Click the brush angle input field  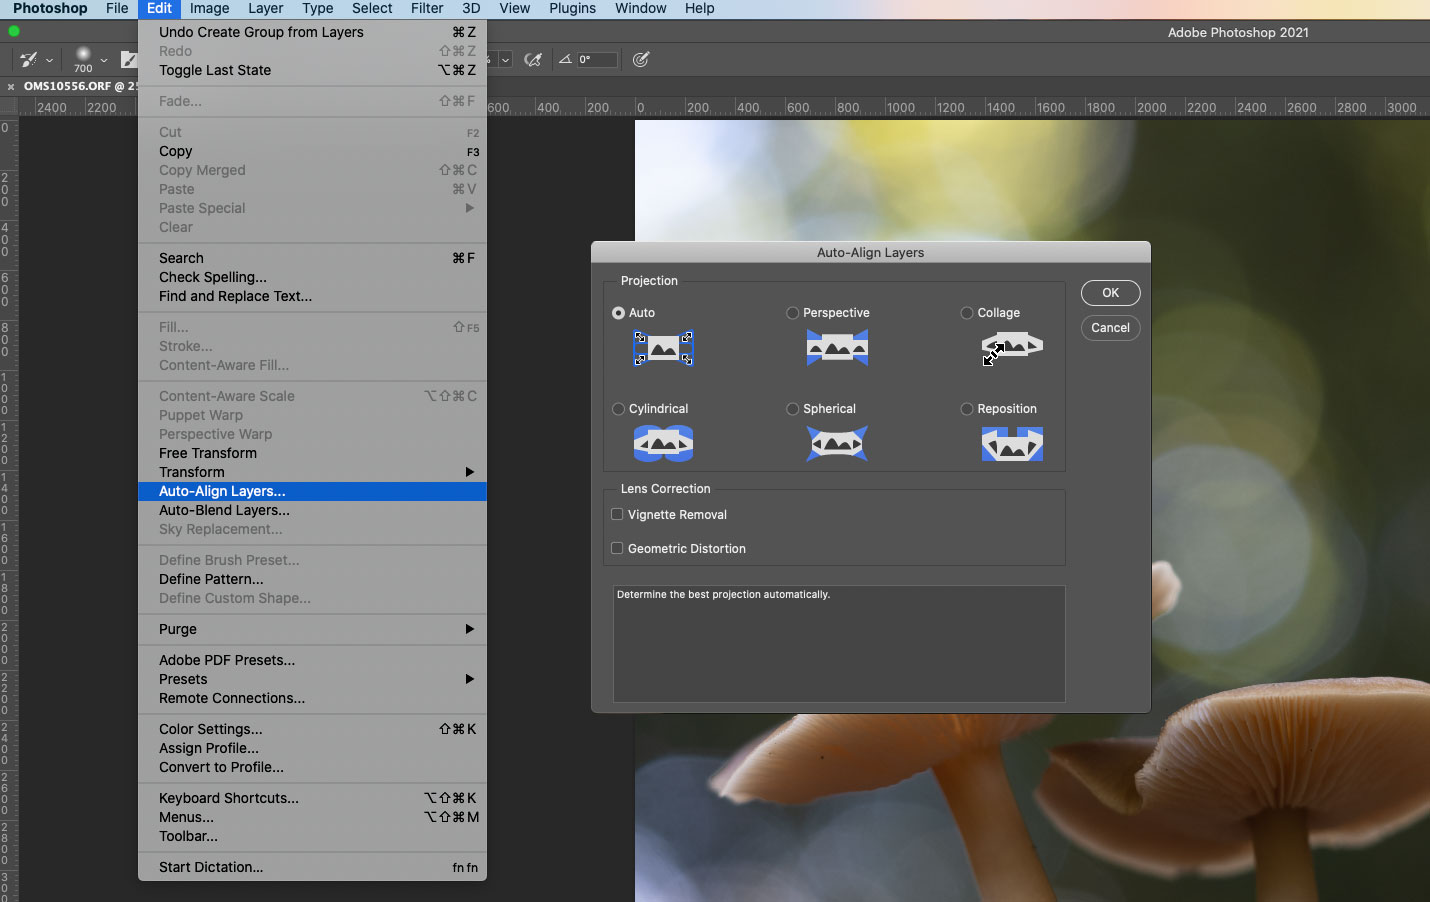596,60
